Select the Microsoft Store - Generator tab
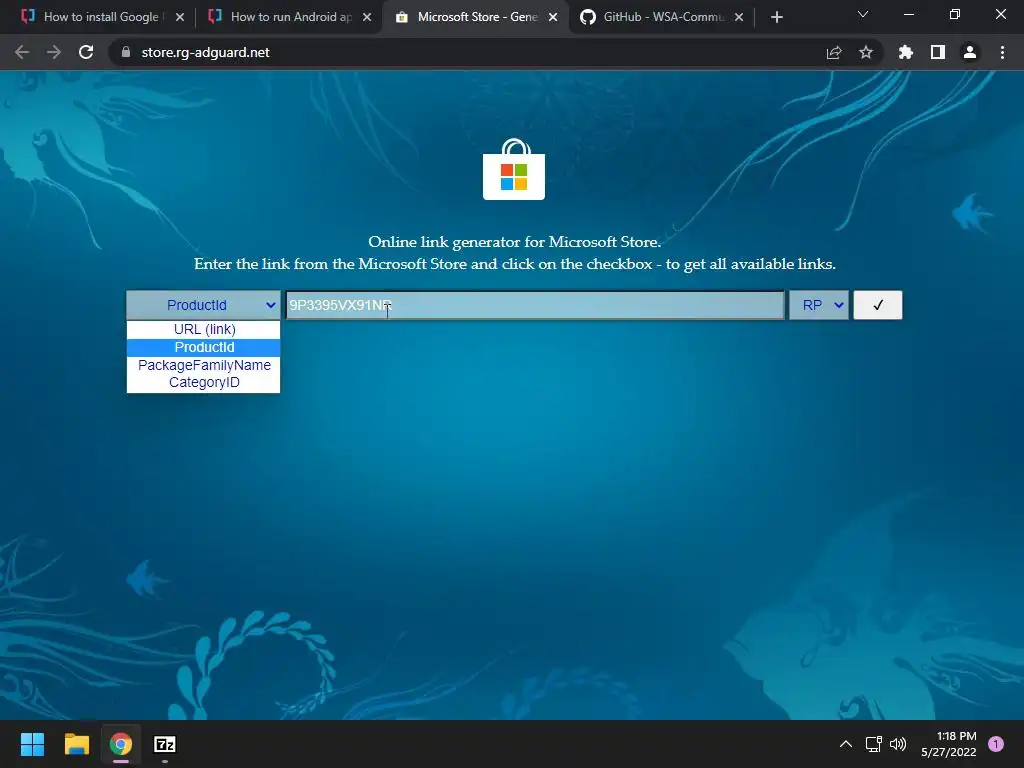 (x=477, y=17)
